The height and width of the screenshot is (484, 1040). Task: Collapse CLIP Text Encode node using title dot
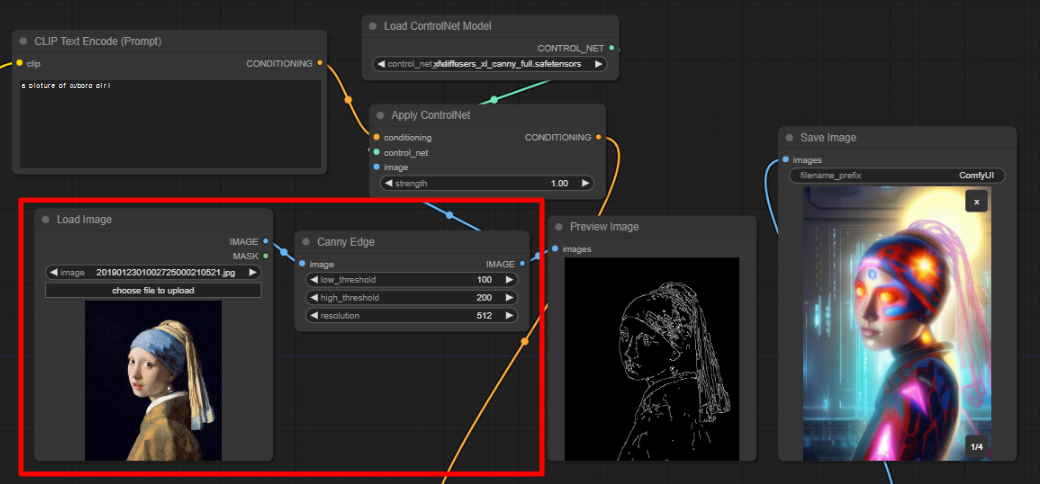click(x=23, y=41)
